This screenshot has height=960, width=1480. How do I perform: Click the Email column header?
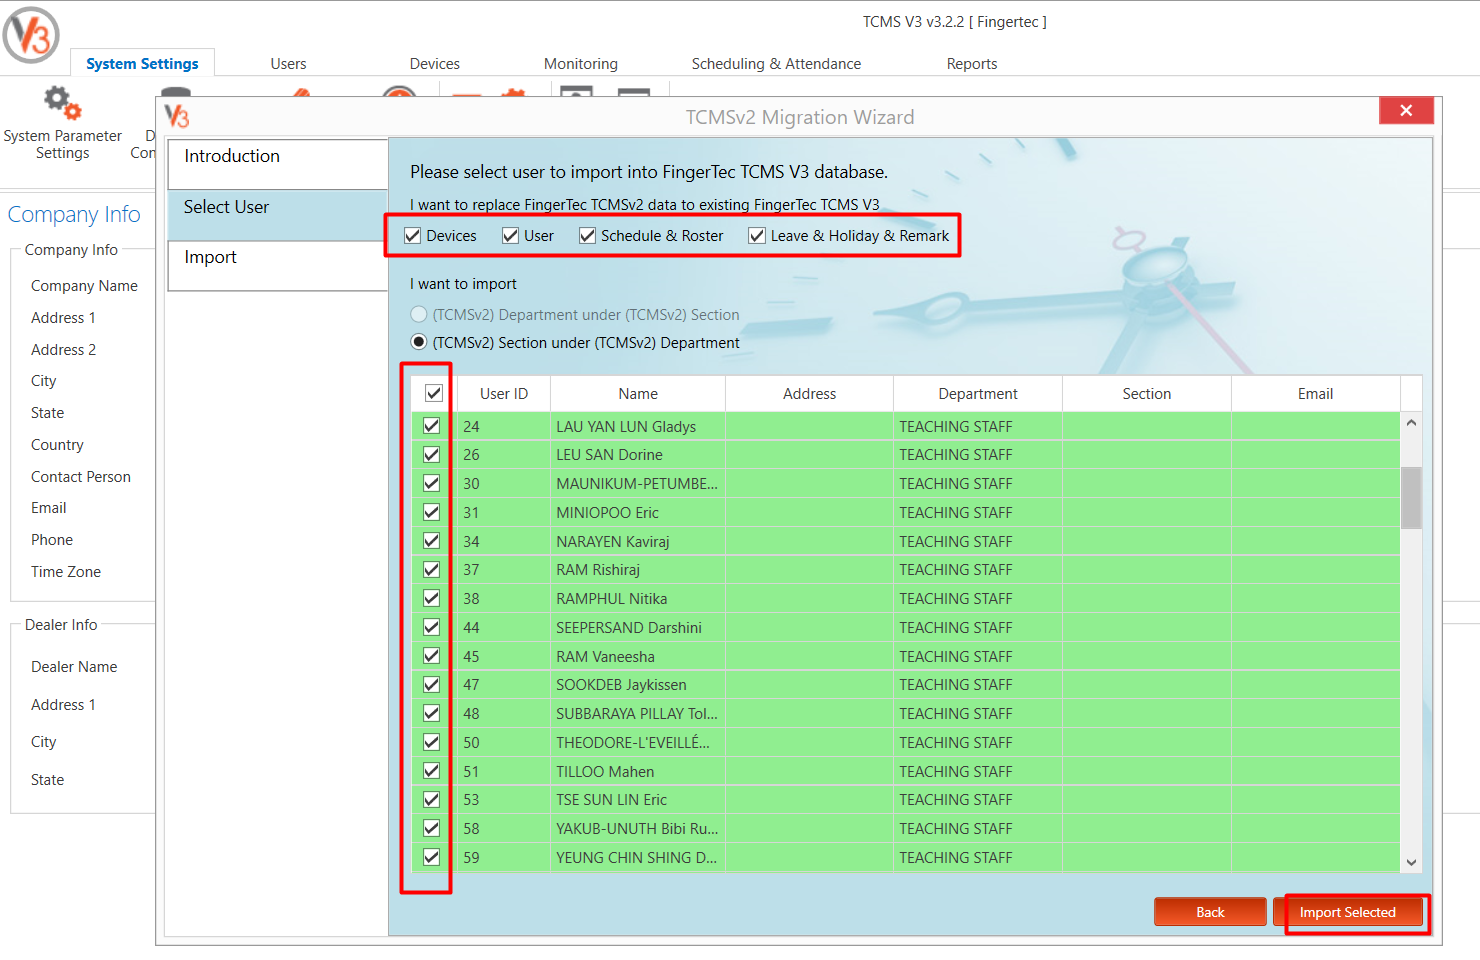click(x=1316, y=394)
